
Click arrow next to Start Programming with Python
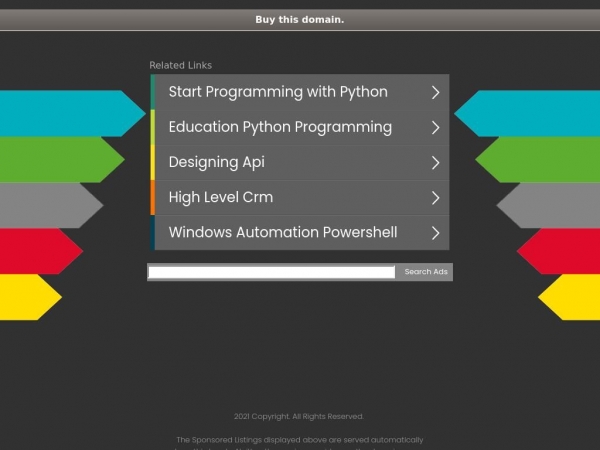coord(435,93)
